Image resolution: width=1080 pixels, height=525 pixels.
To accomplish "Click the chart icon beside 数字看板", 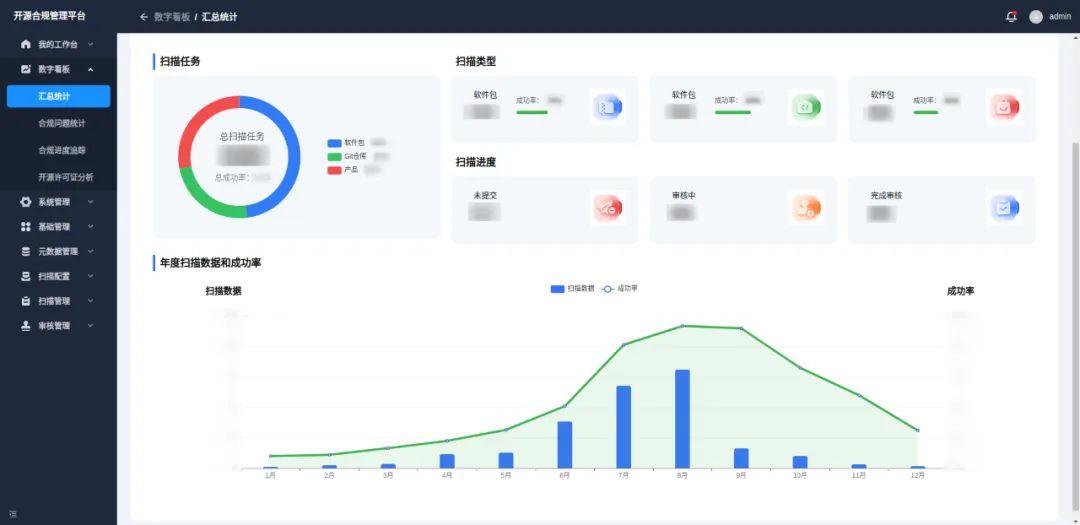I will pyautogui.click(x=26, y=70).
